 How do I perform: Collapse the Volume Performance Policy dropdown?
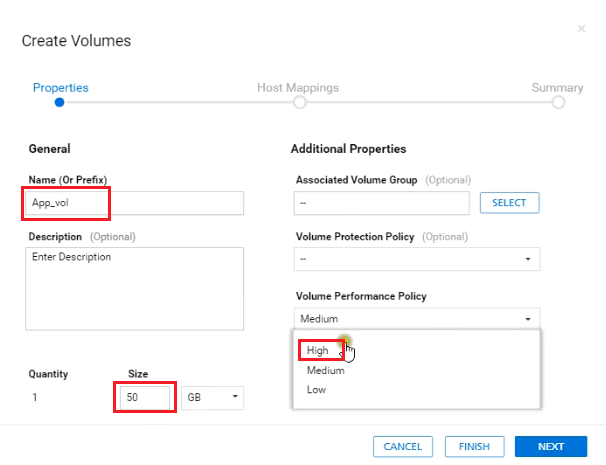417,319
